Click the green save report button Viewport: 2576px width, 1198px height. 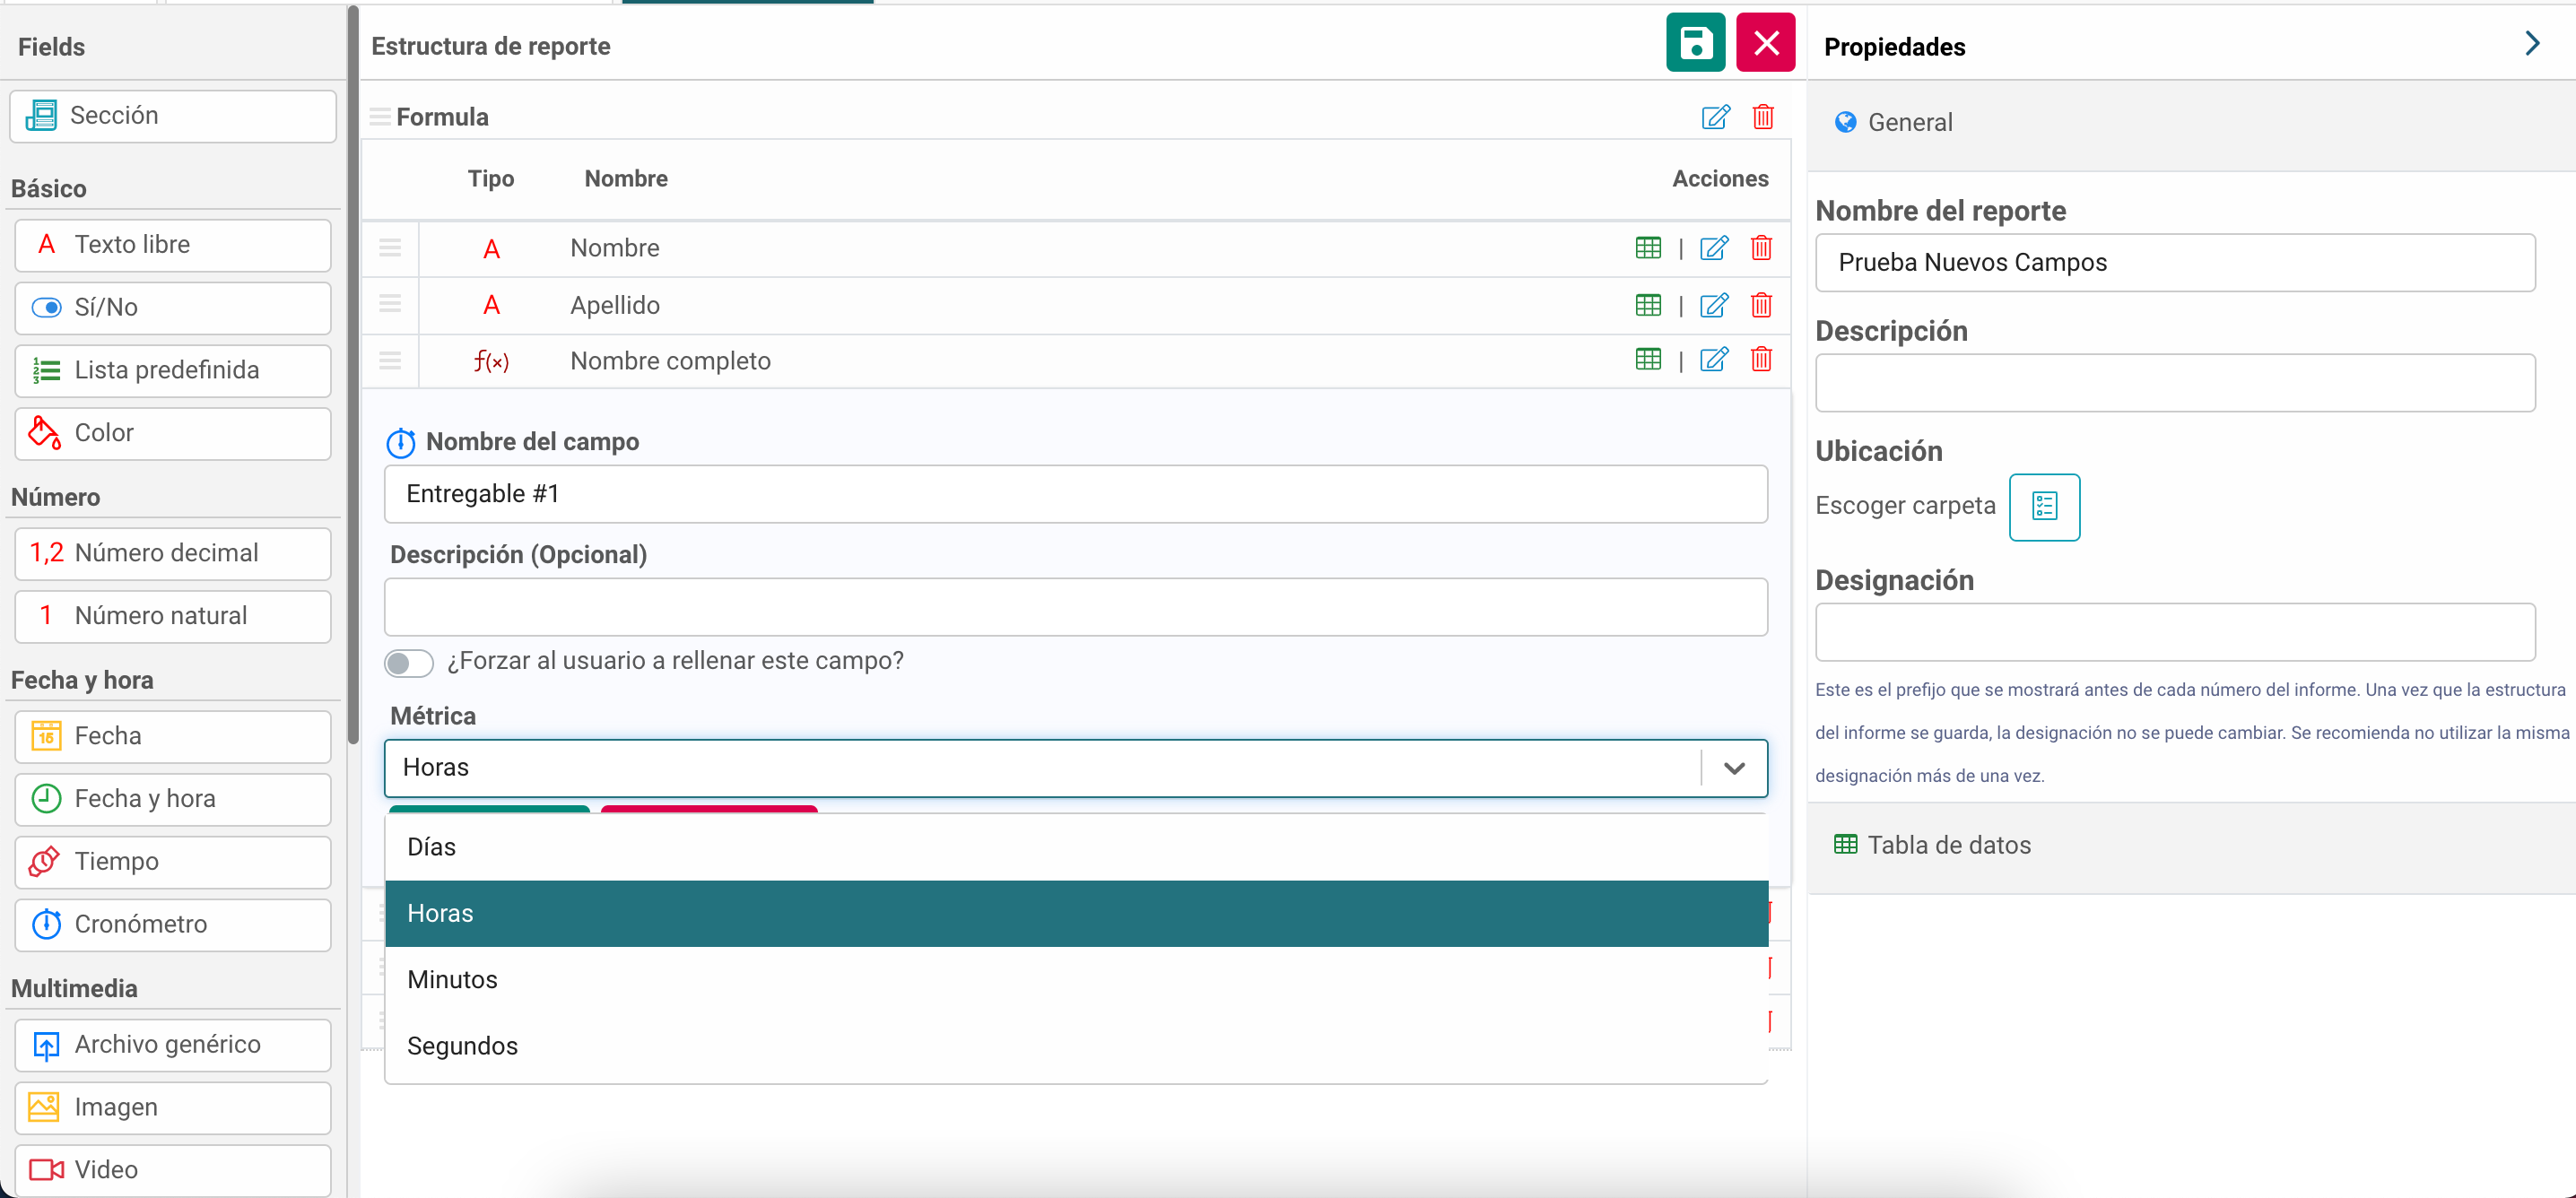[x=1695, y=43]
